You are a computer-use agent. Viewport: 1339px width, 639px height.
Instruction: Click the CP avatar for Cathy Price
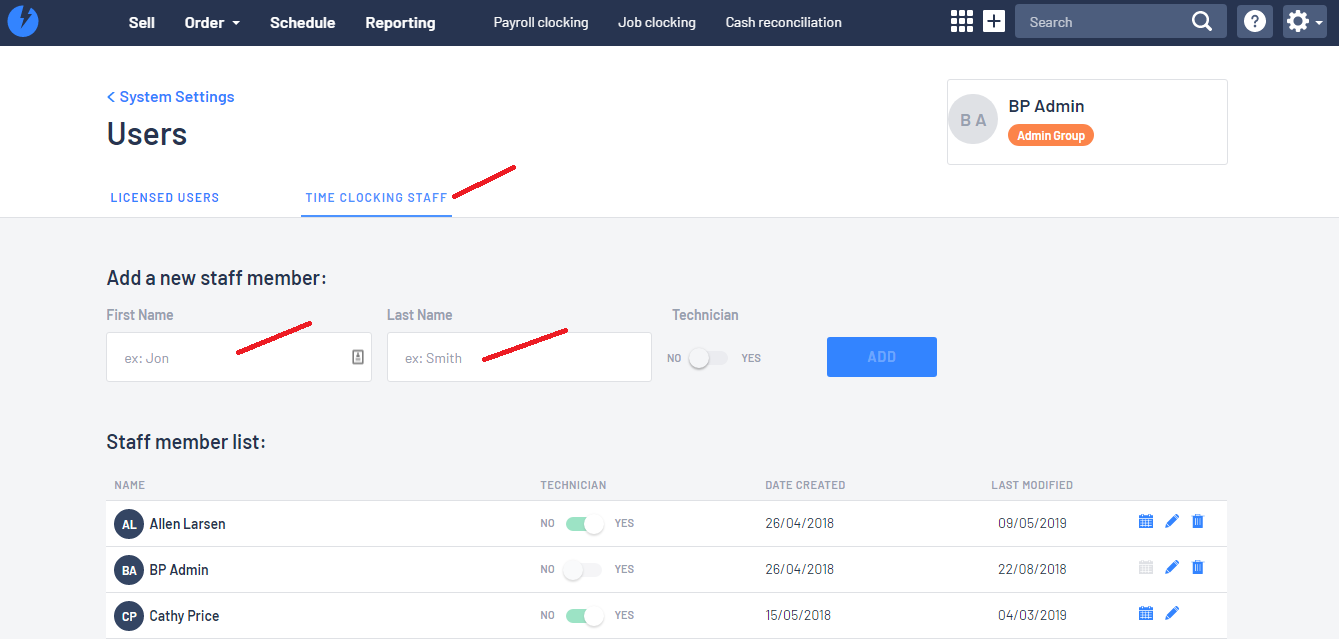(x=129, y=616)
